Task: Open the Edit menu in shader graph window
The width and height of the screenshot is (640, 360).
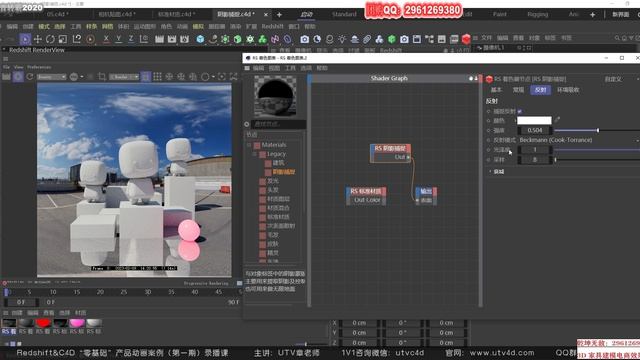Action: tap(258, 68)
